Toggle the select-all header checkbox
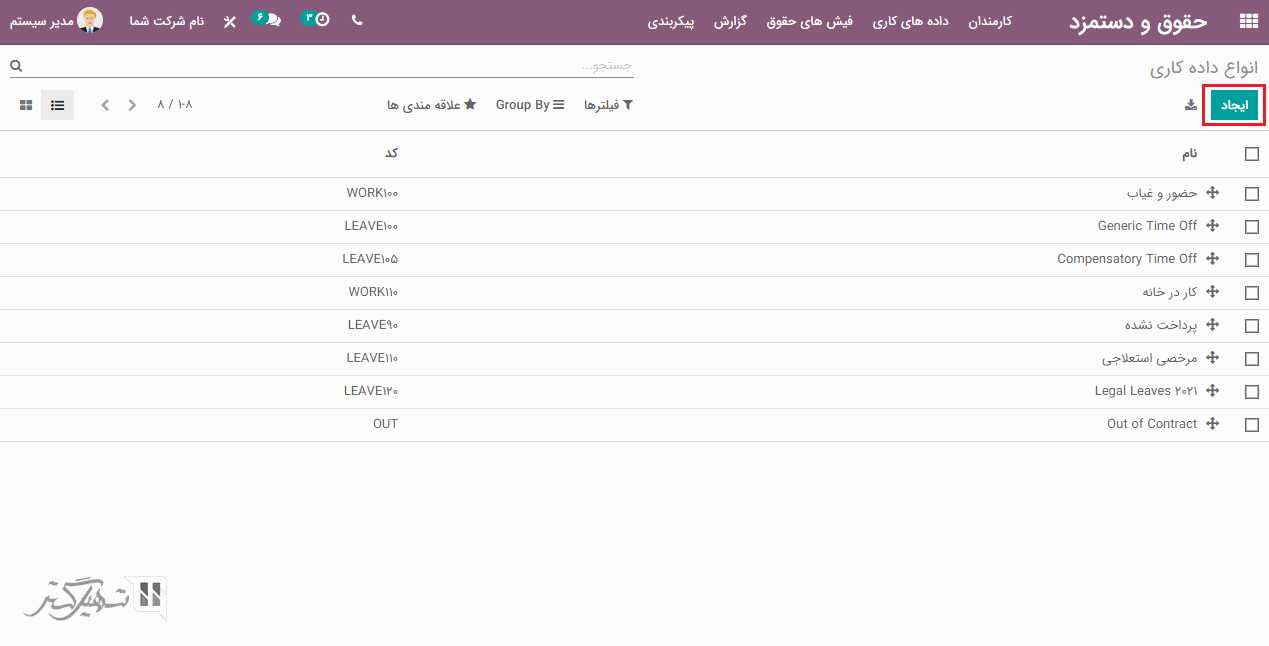 point(1252,154)
